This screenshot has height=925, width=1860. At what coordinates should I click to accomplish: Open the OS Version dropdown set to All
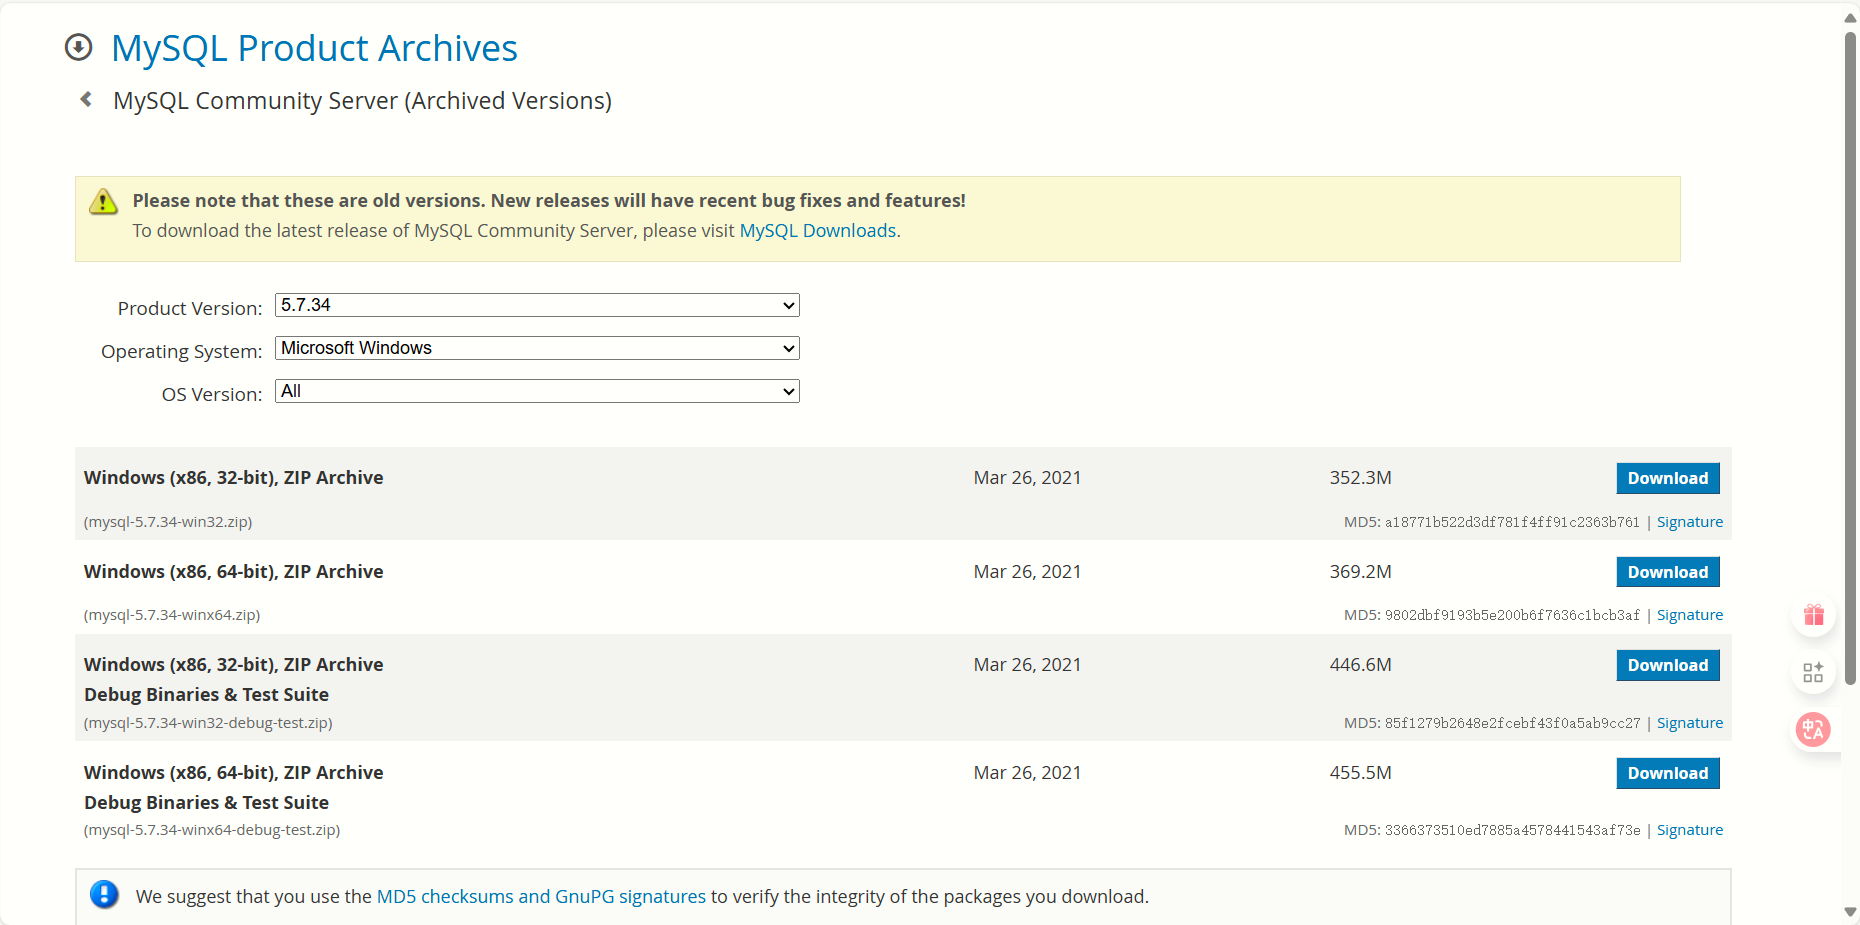tap(537, 391)
